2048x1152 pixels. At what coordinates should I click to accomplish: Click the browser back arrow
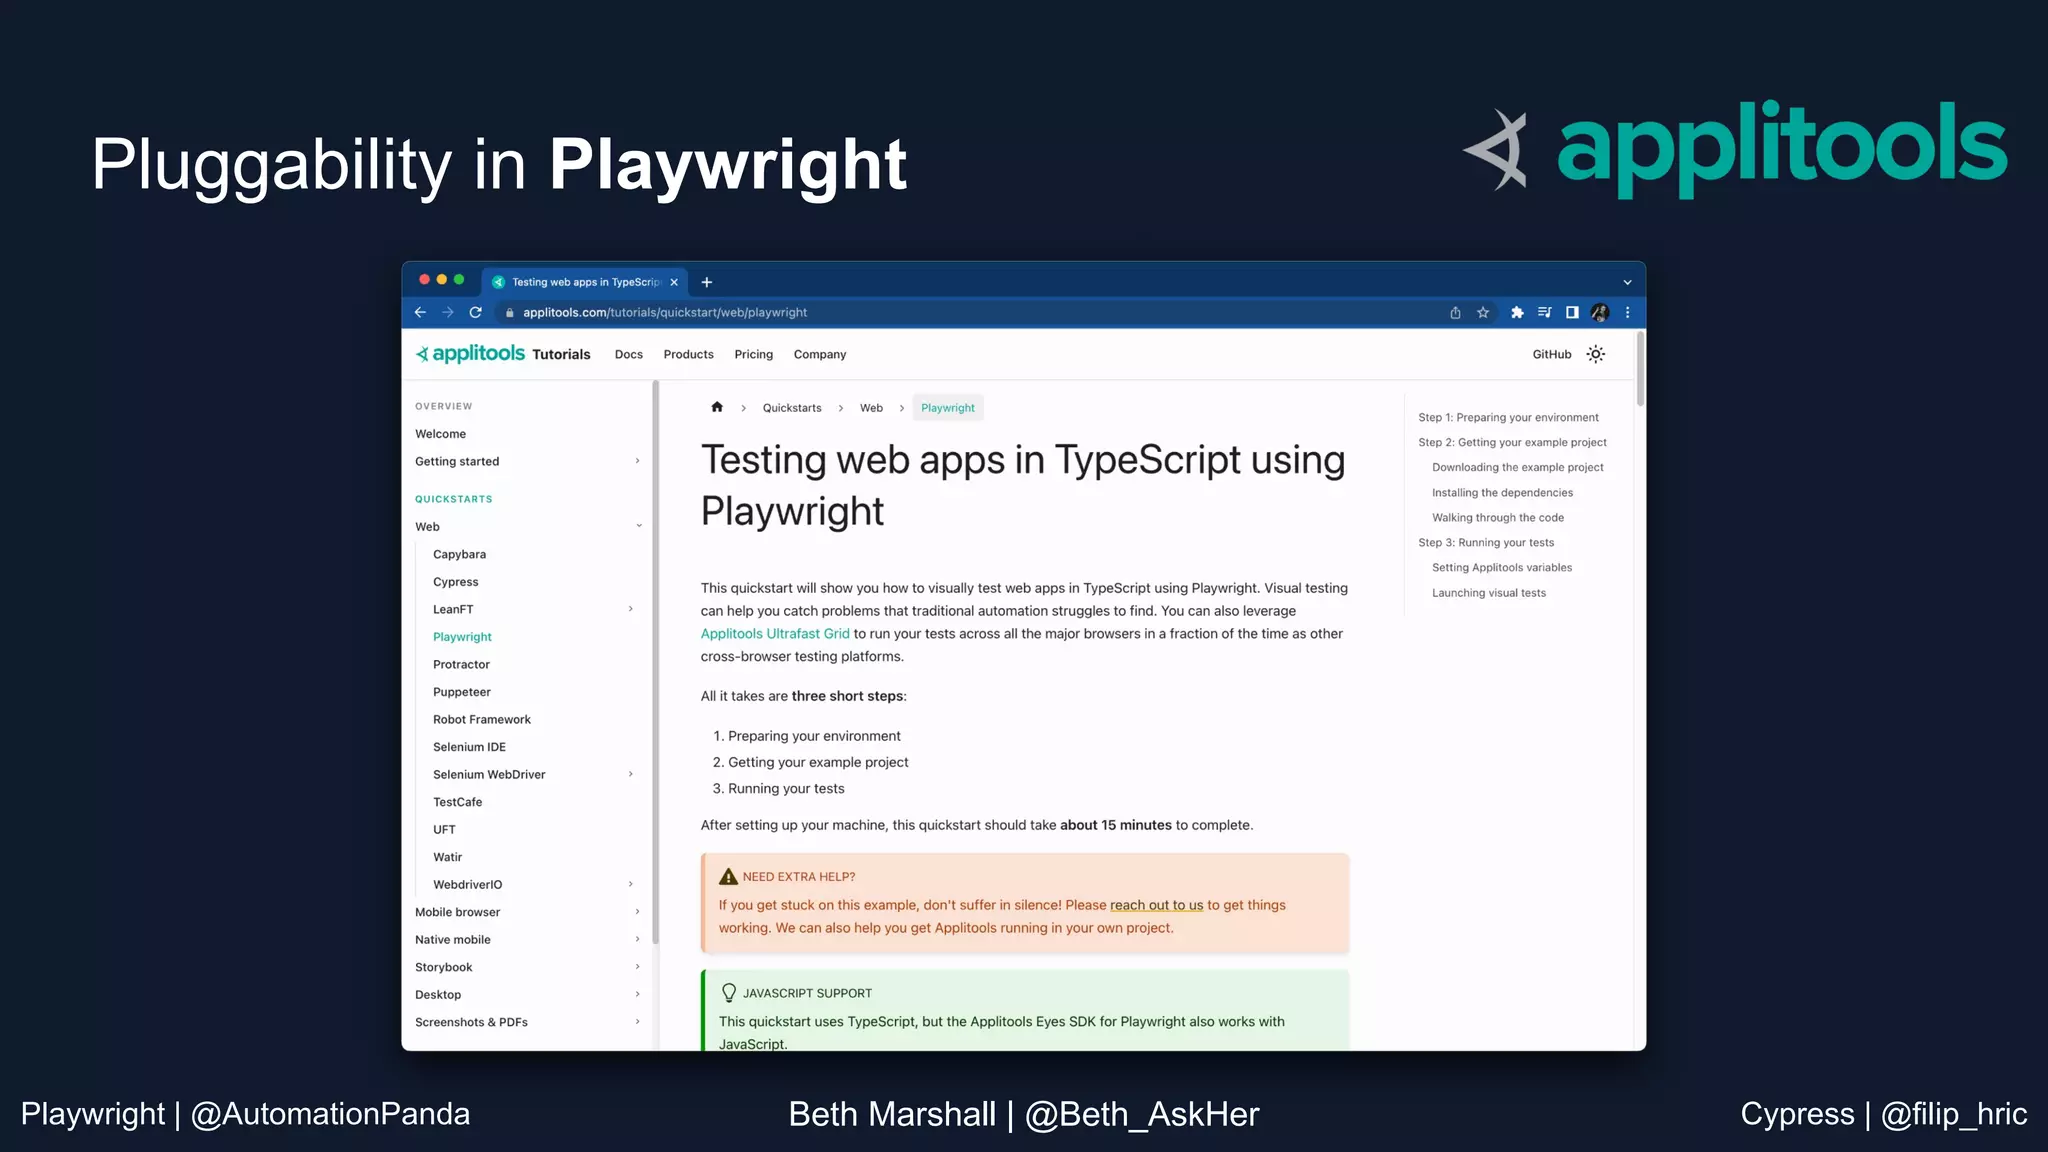[420, 312]
